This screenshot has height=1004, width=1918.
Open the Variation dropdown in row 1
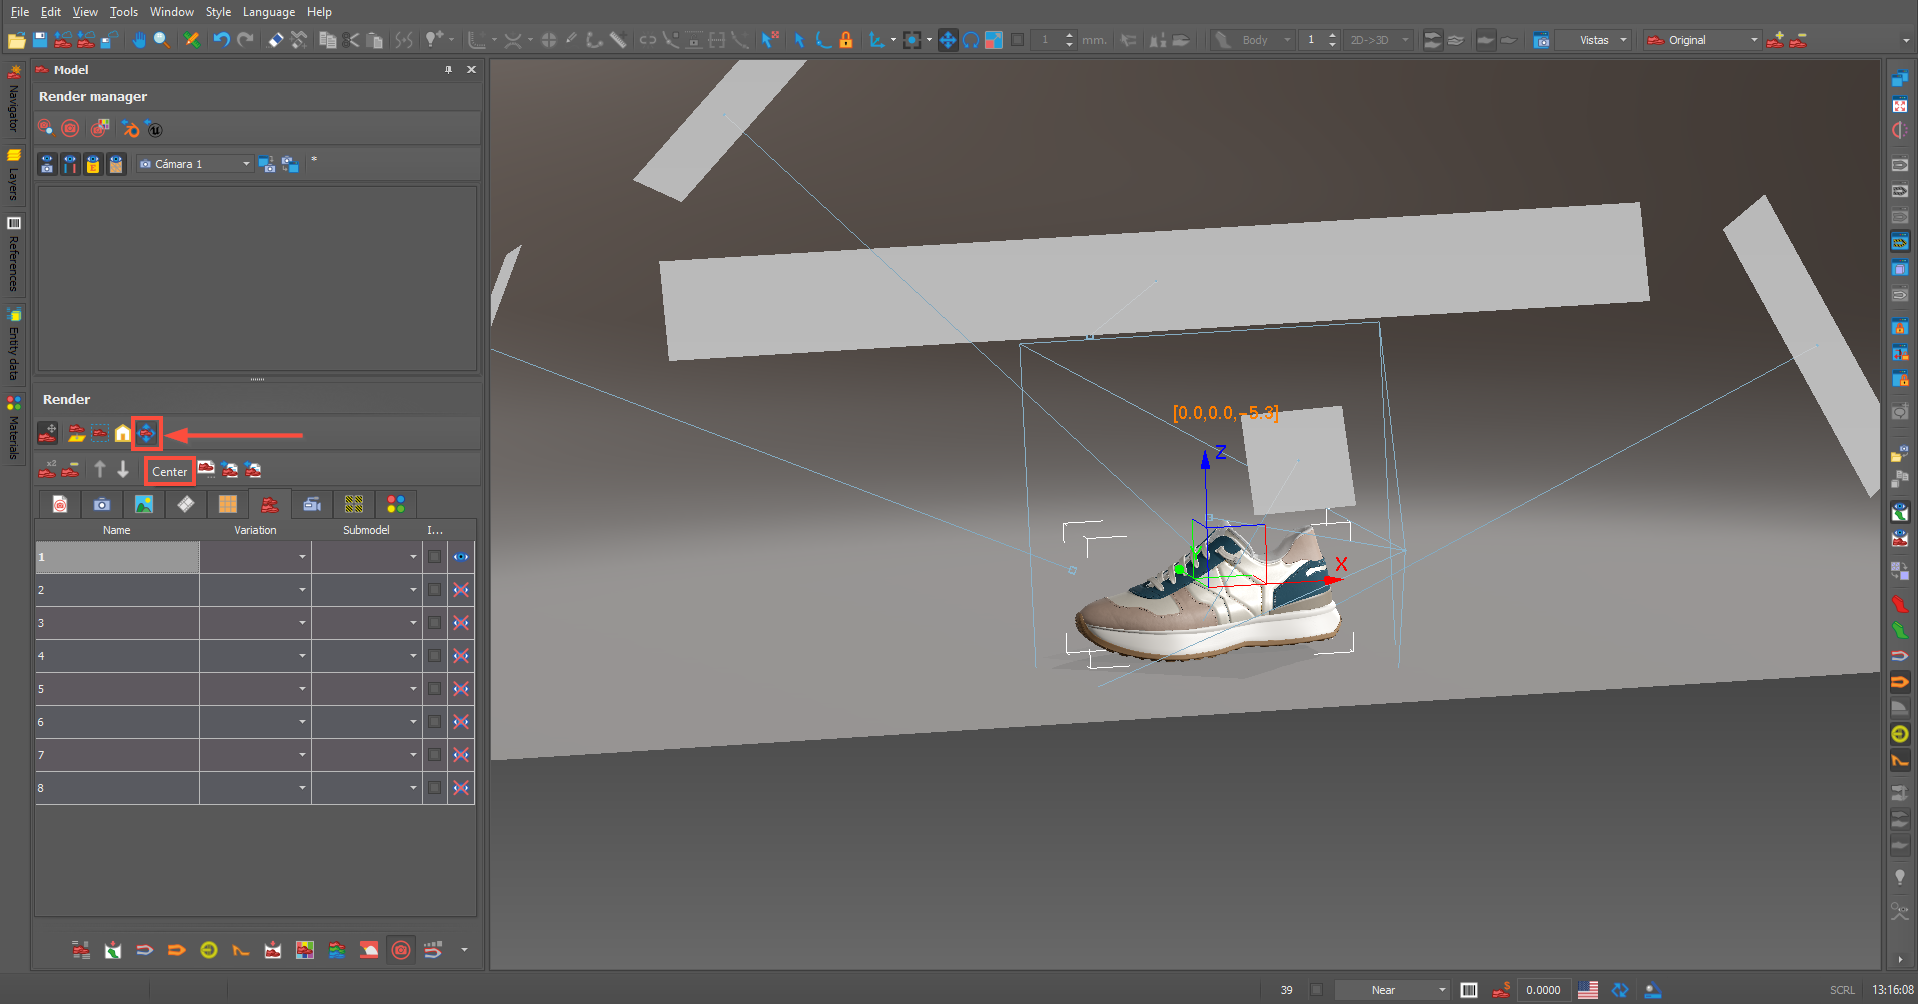[x=302, y=557]
